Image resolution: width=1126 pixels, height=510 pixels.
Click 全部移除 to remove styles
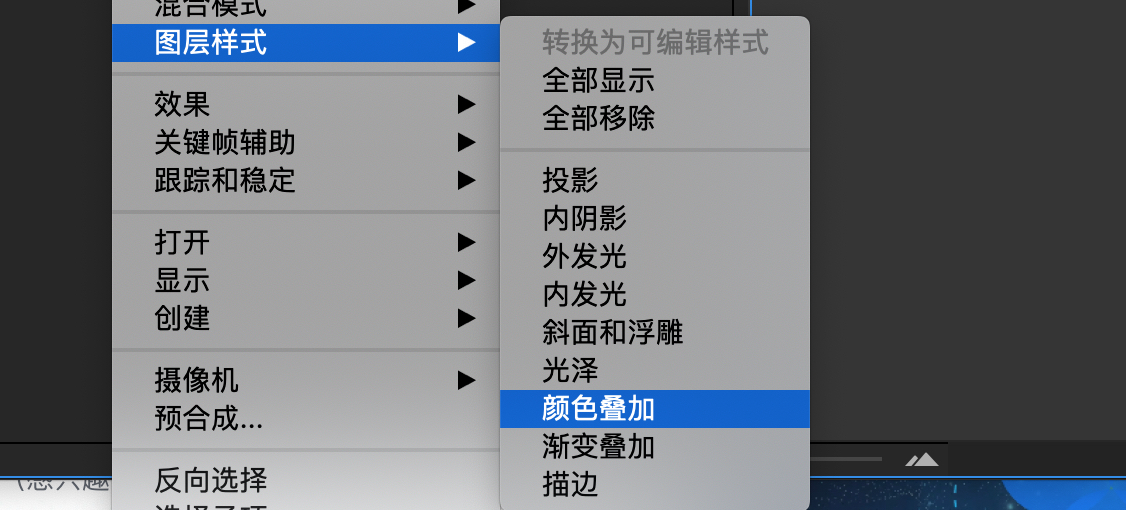point(654,119)
